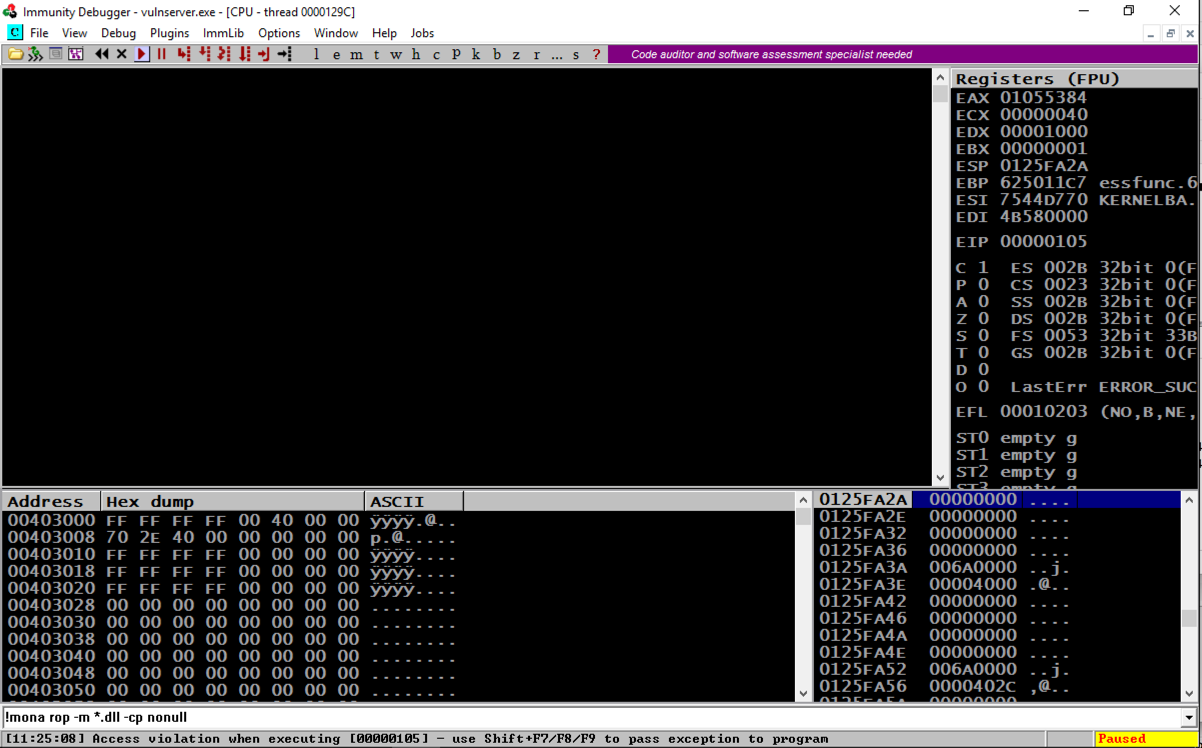Open Breakpoints window with 'b' button
The height and width of the screenshot is (748, 1202).
[496, 54]
